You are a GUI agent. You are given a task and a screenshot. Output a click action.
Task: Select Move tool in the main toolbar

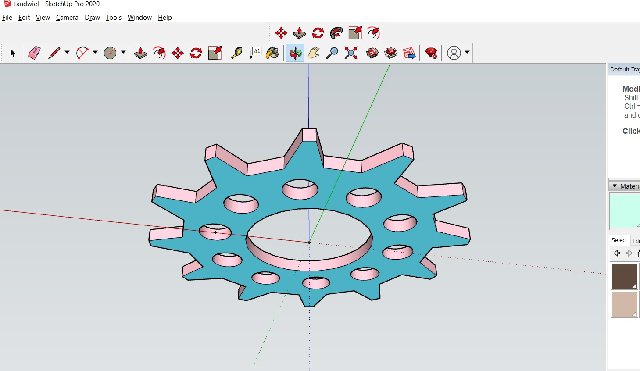(178, 53)
